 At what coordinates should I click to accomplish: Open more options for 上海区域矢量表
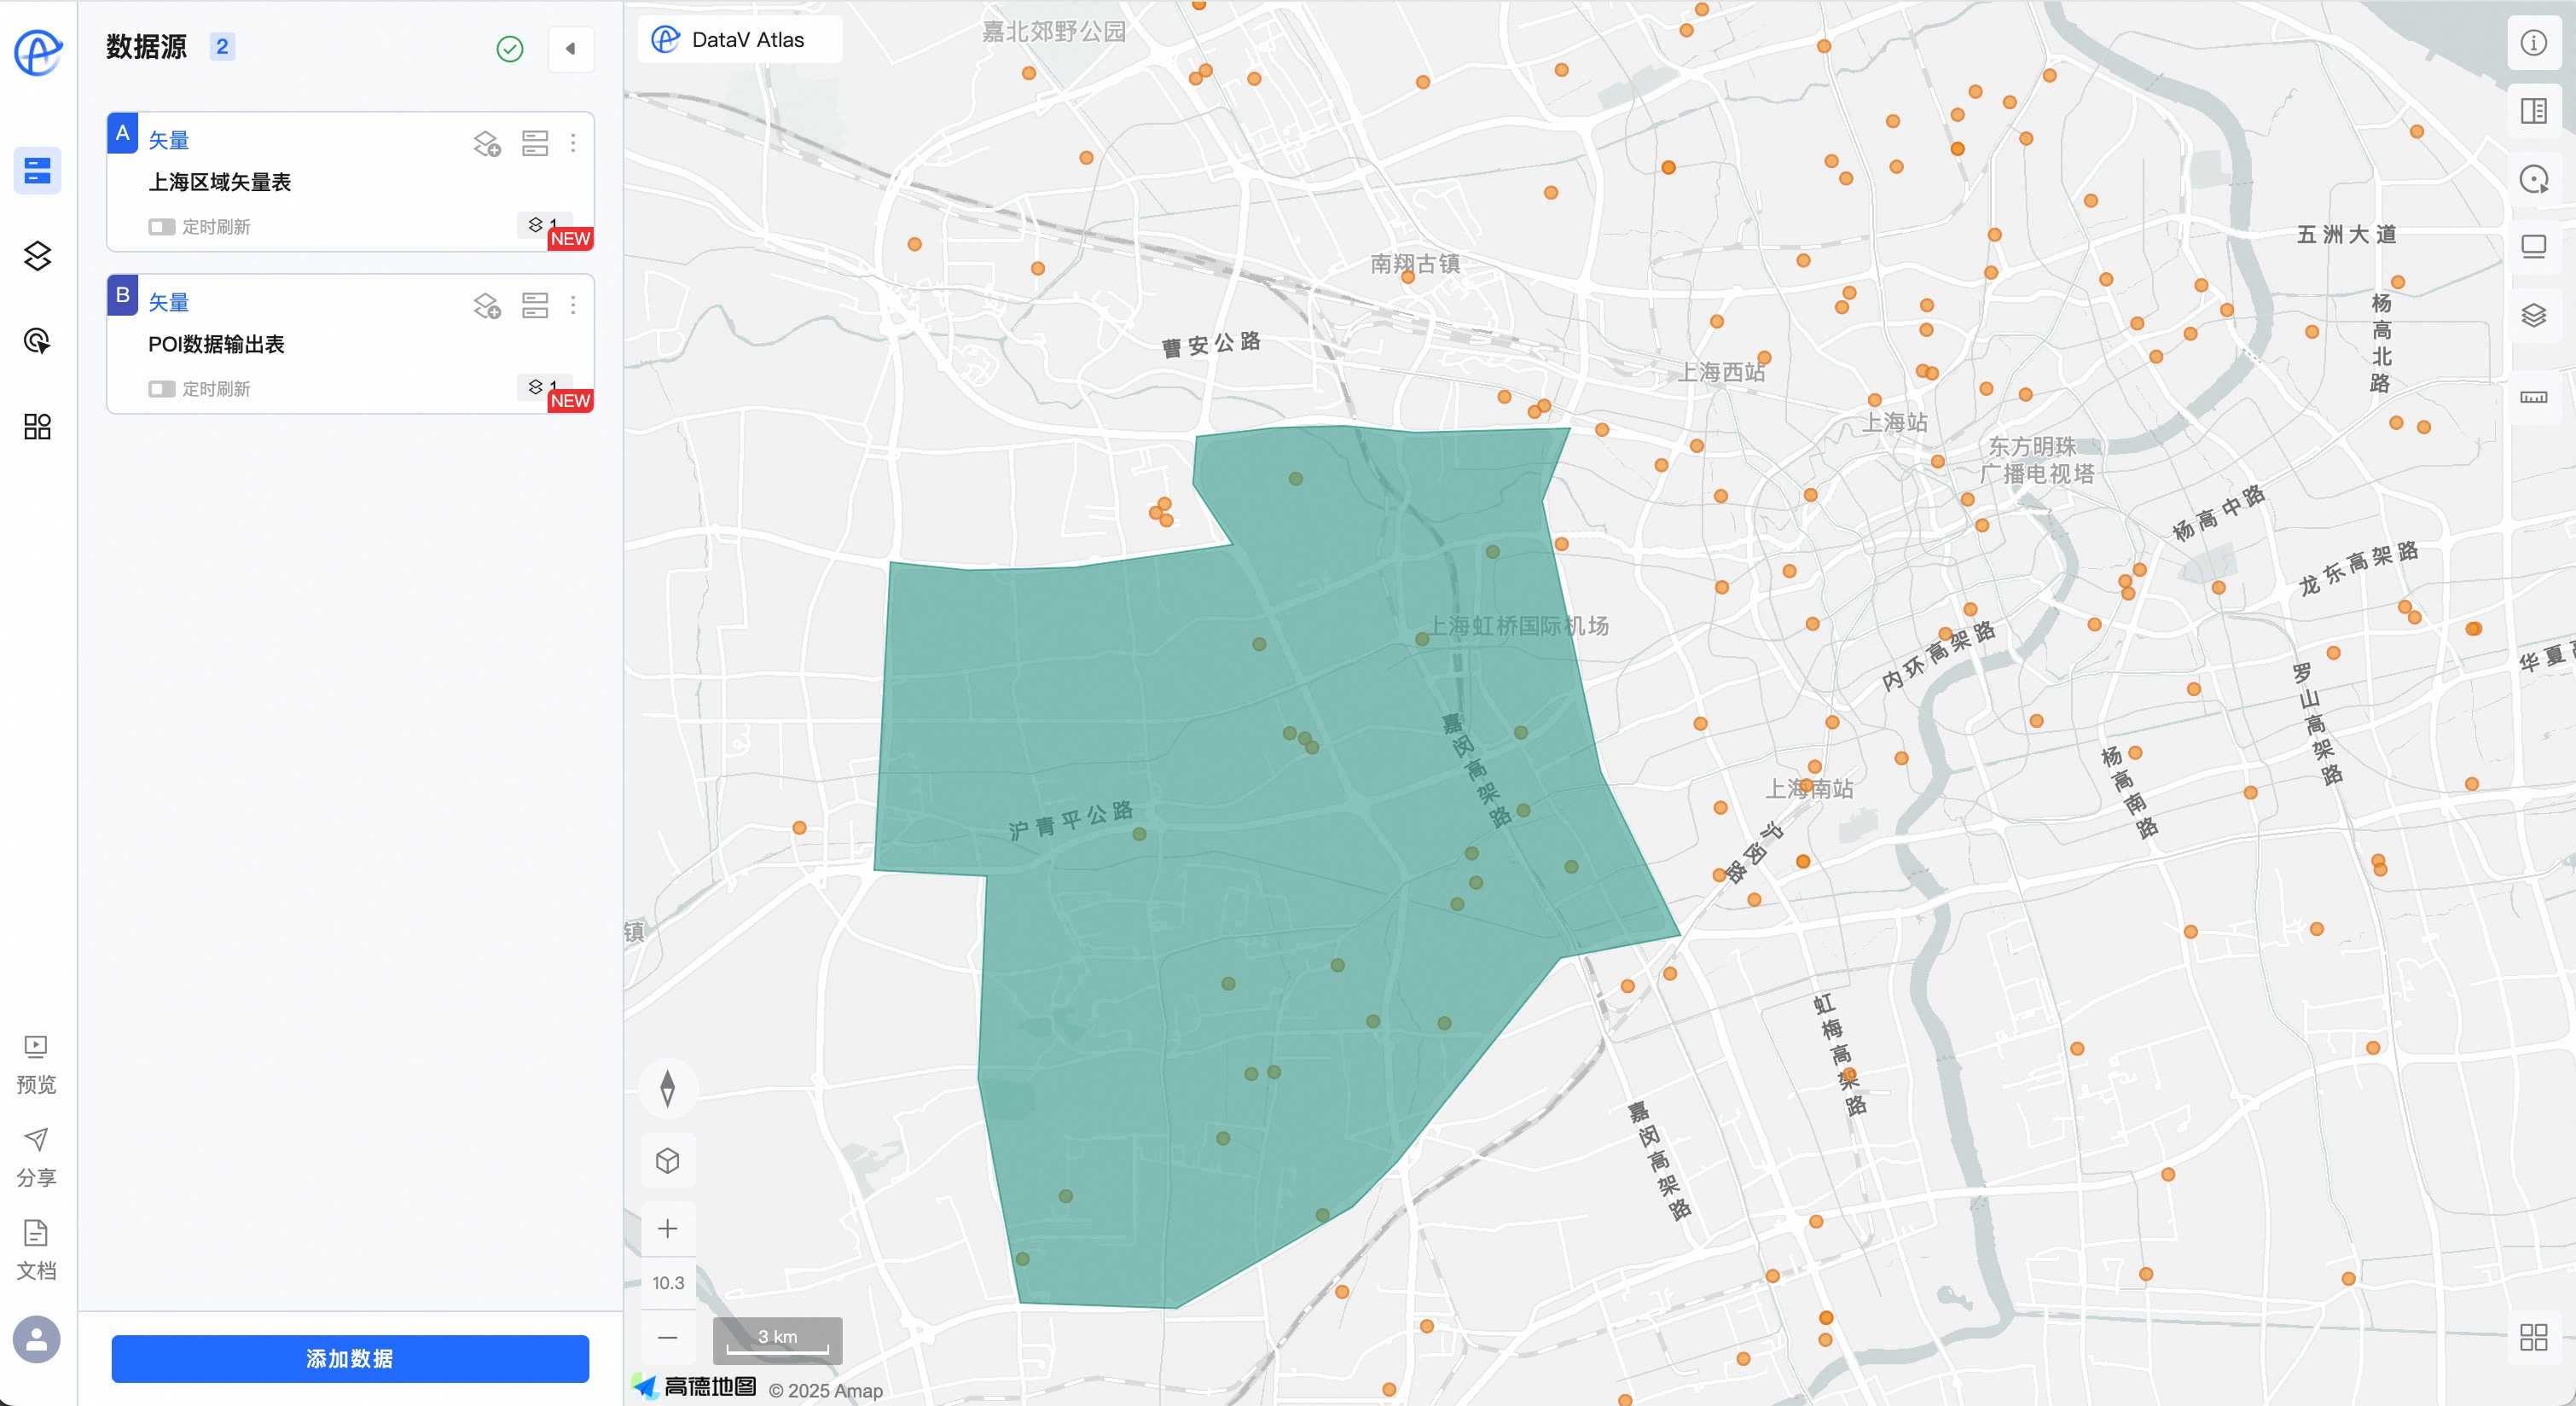tap(573, 144)
